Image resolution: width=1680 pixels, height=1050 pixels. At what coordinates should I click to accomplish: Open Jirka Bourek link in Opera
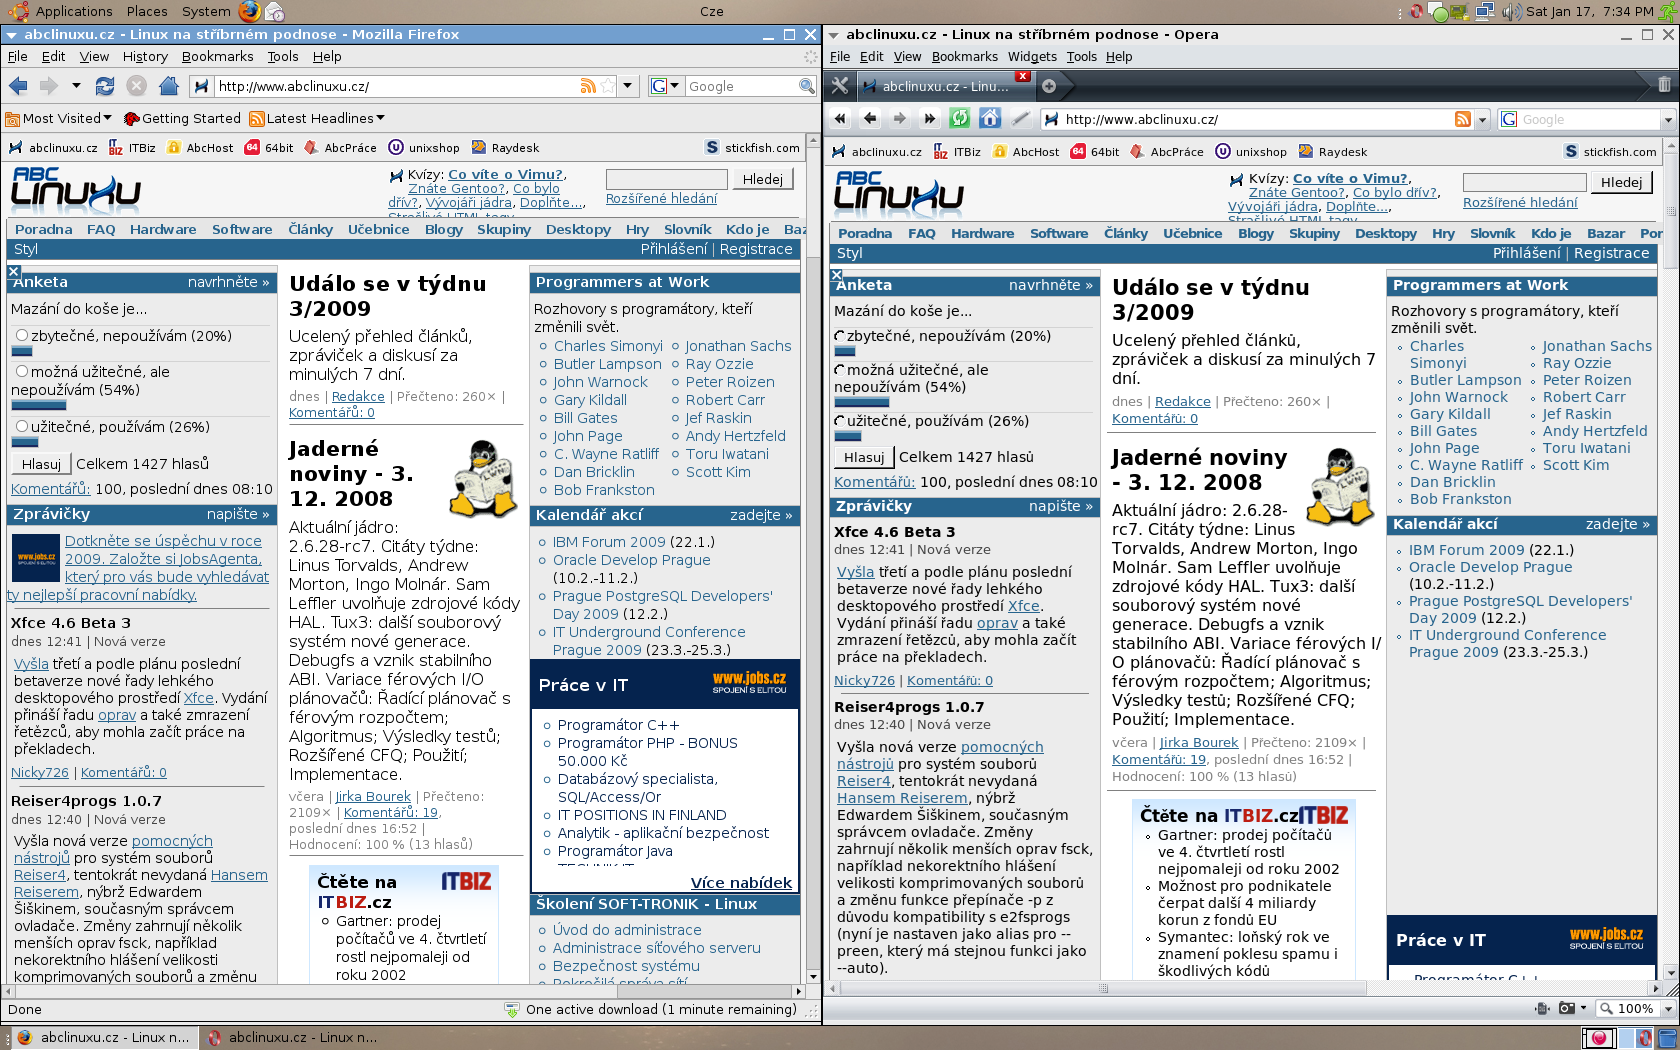click(1199, 742)
